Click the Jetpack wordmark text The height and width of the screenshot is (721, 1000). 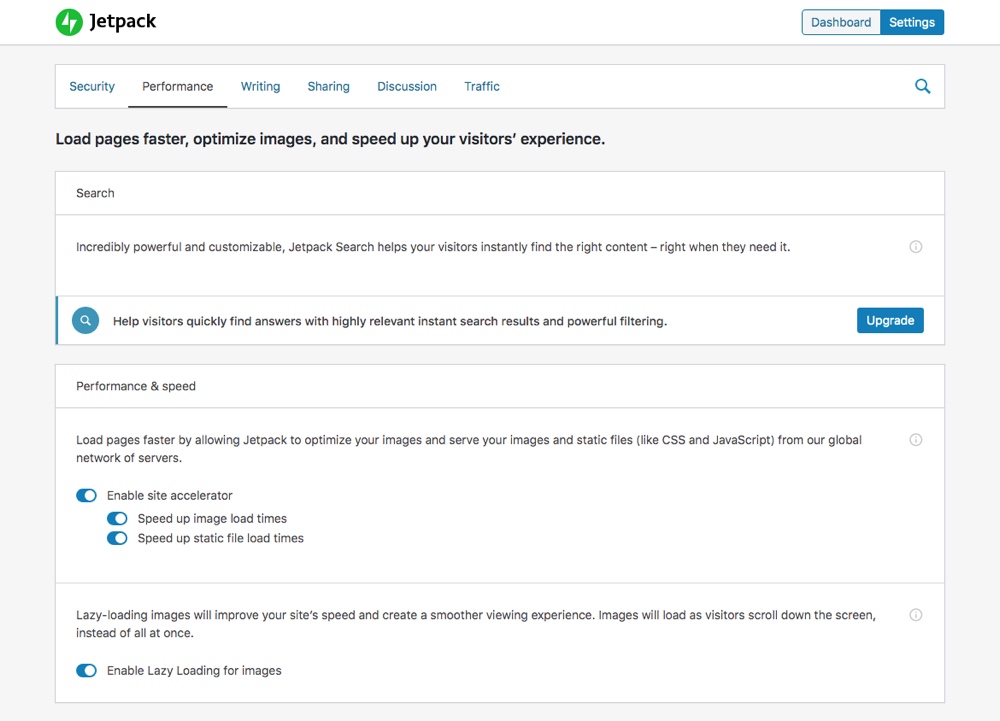[122, 22]
